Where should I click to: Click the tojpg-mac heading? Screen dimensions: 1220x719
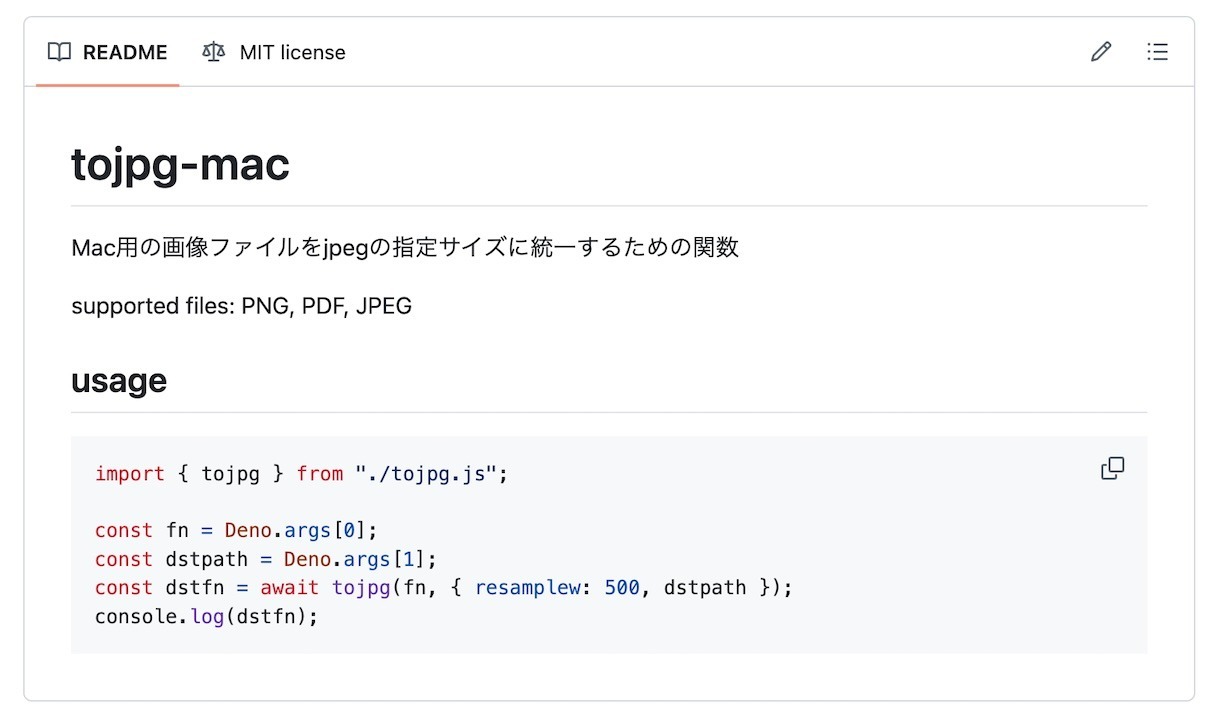click(x=180, y=165)
